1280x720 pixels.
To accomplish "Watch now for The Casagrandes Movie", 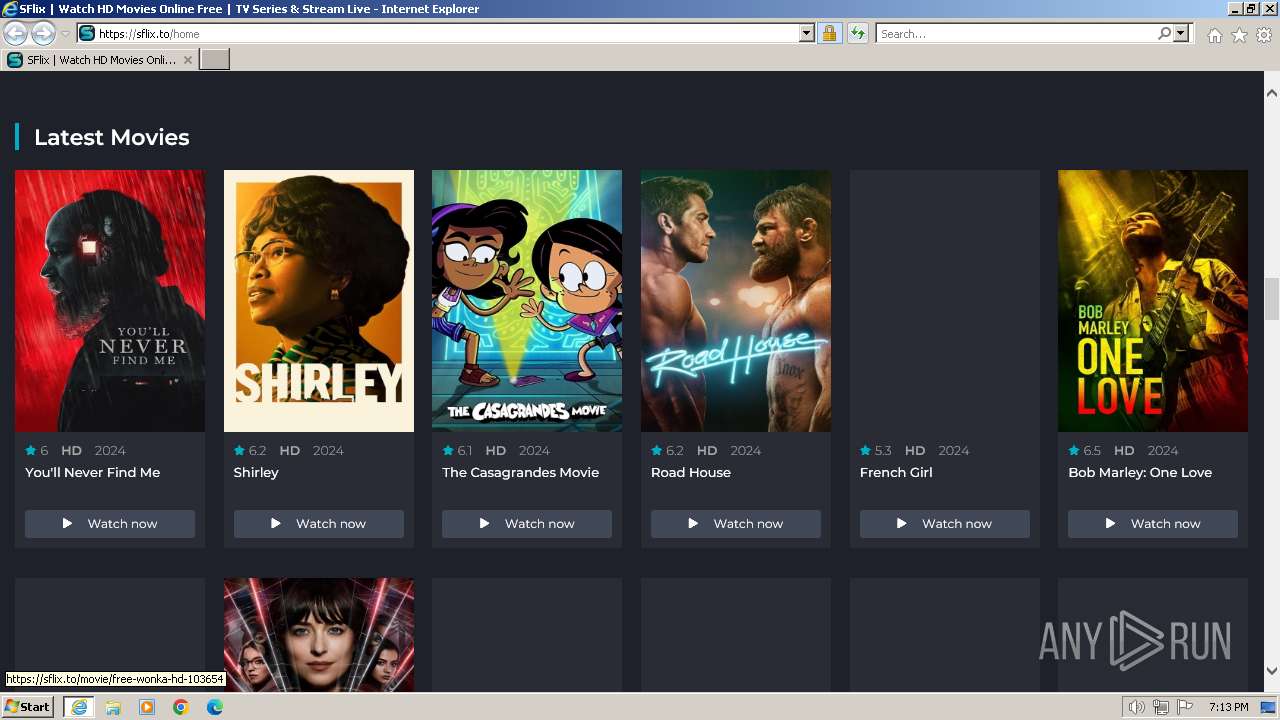I will pos(527,523).
